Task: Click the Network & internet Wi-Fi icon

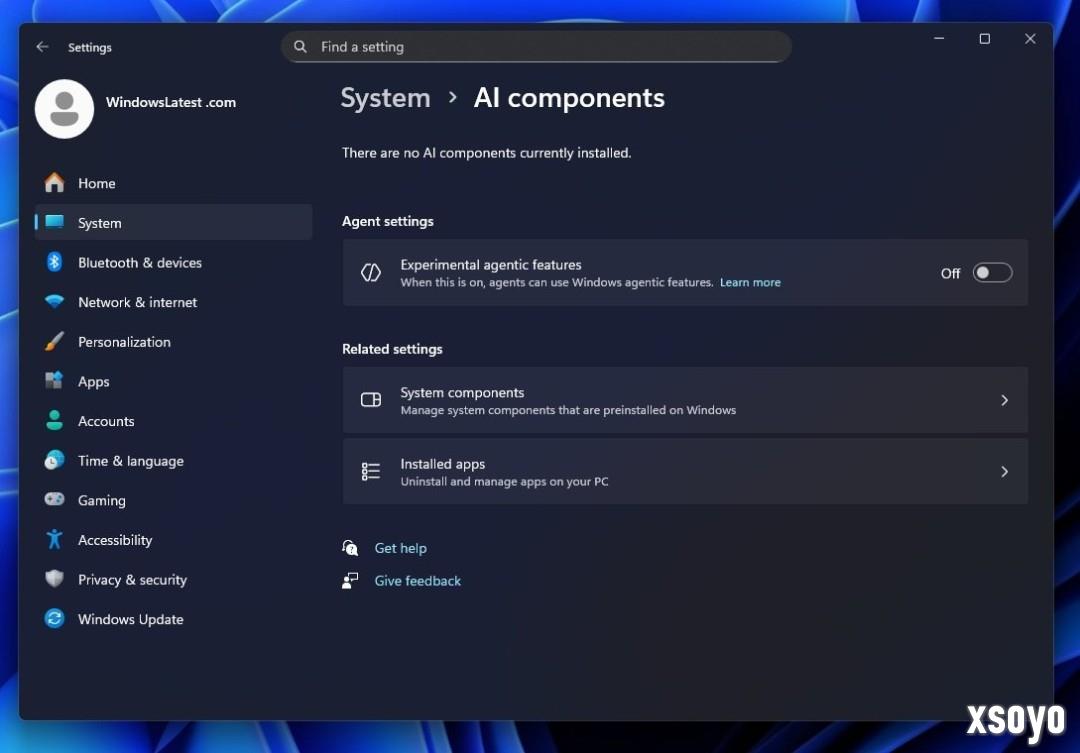Action: click(x=54, y=302)
